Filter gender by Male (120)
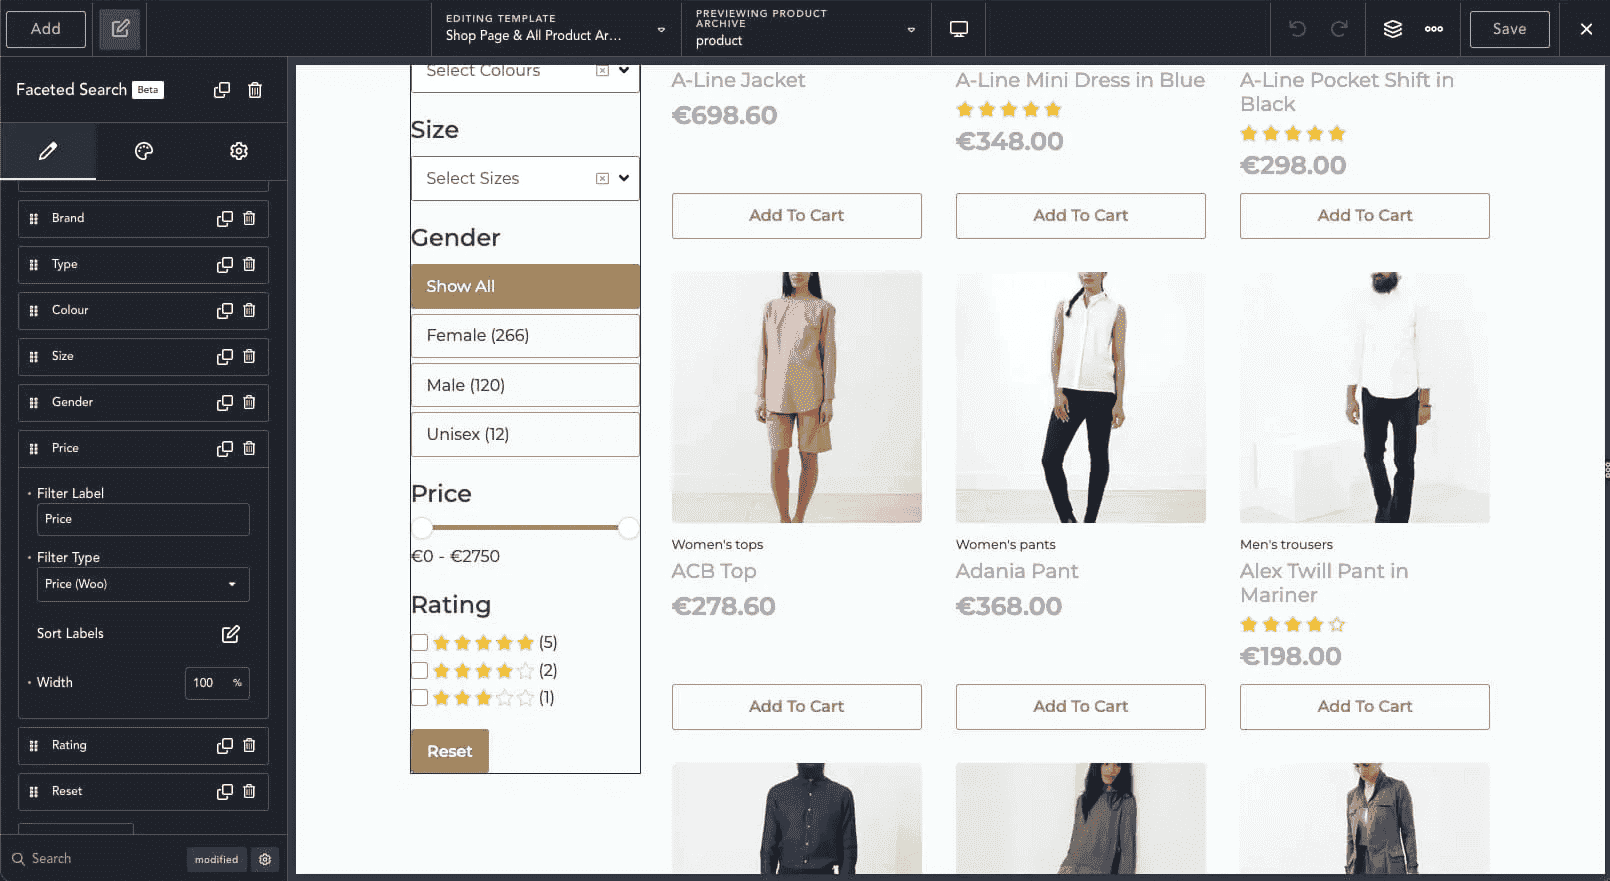The width and height of the screenshot is (1610, 881). [525, 385]
